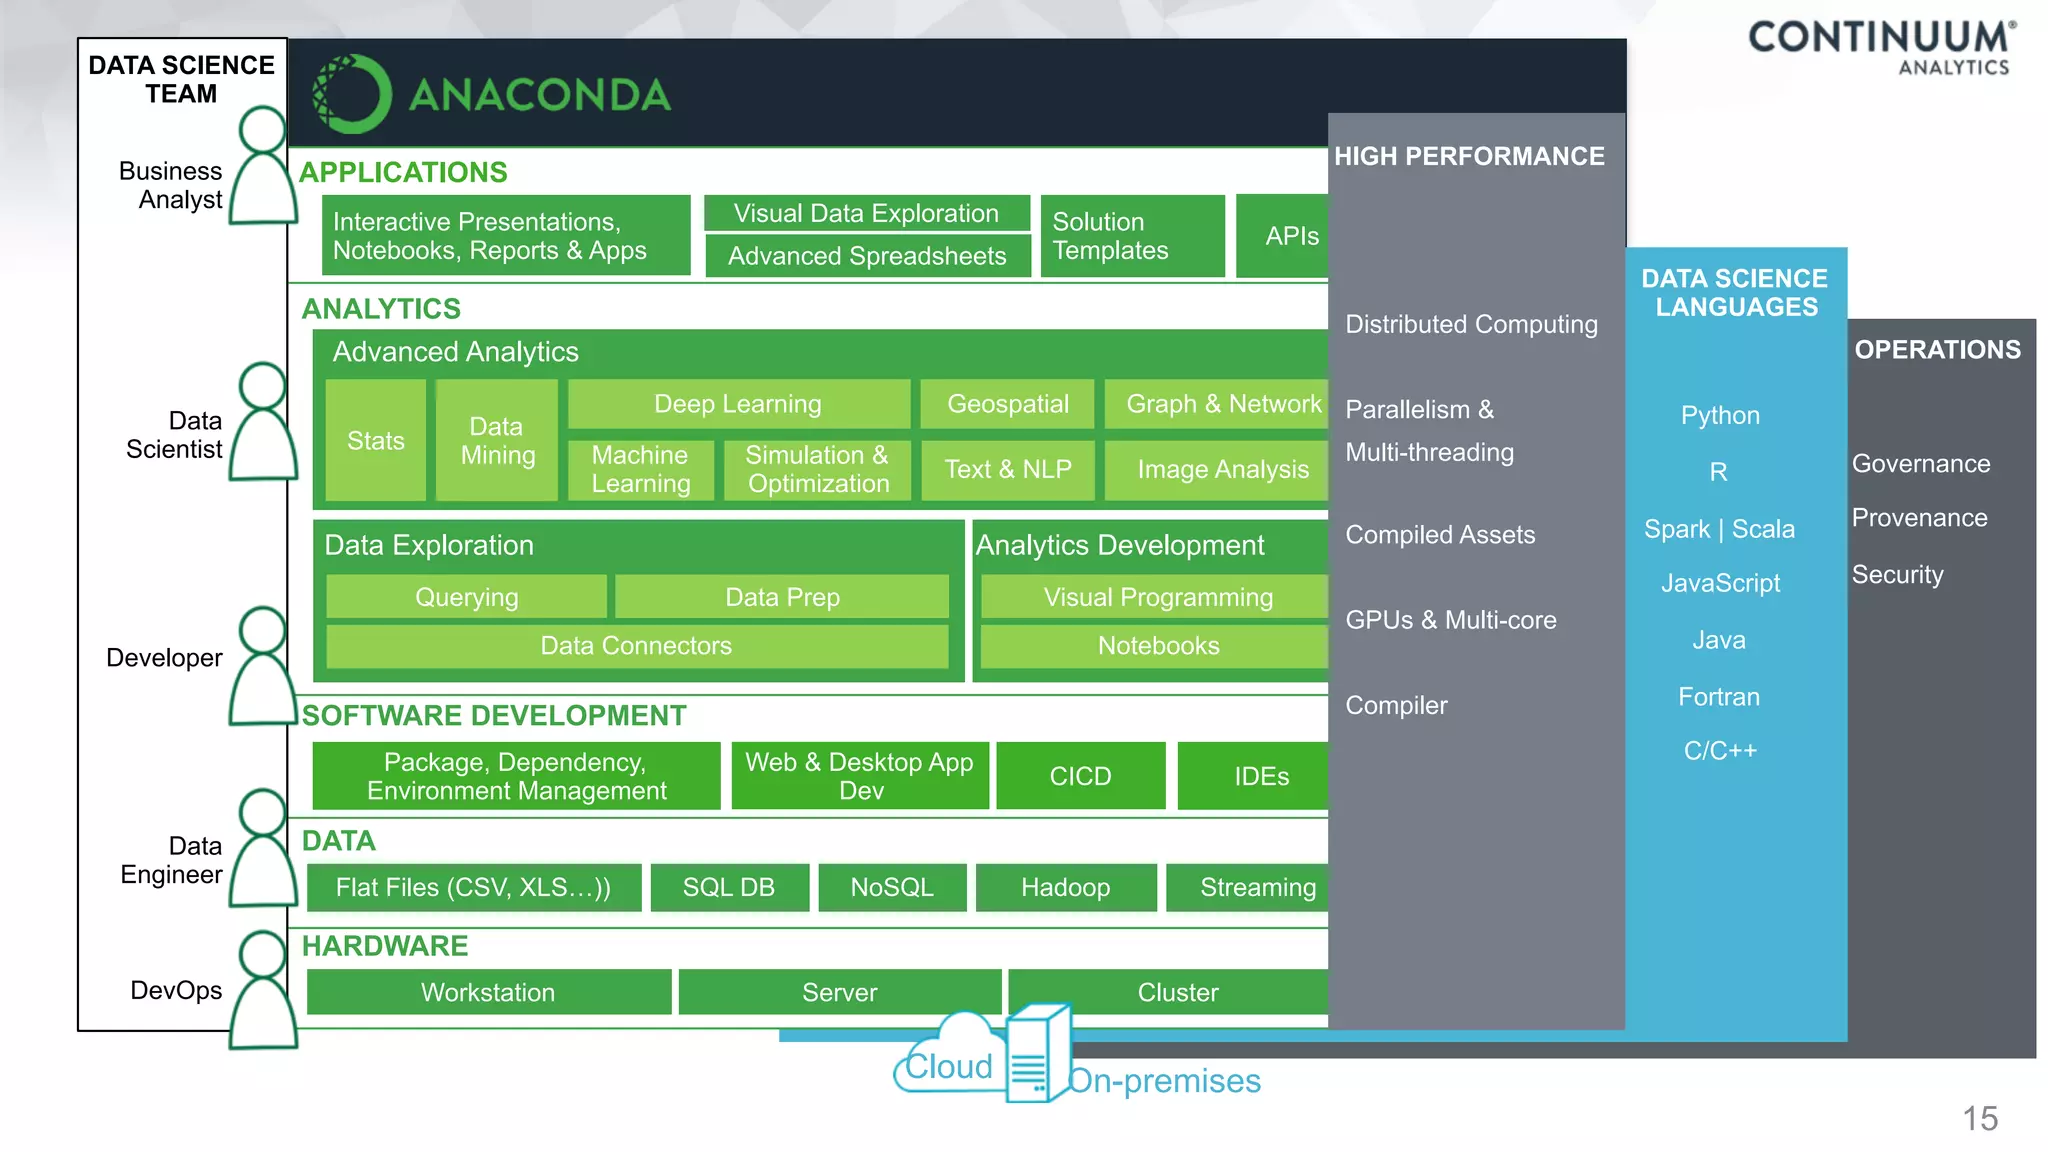
Task: Click the High Performance column header
Action: [x=1469, y=156]
